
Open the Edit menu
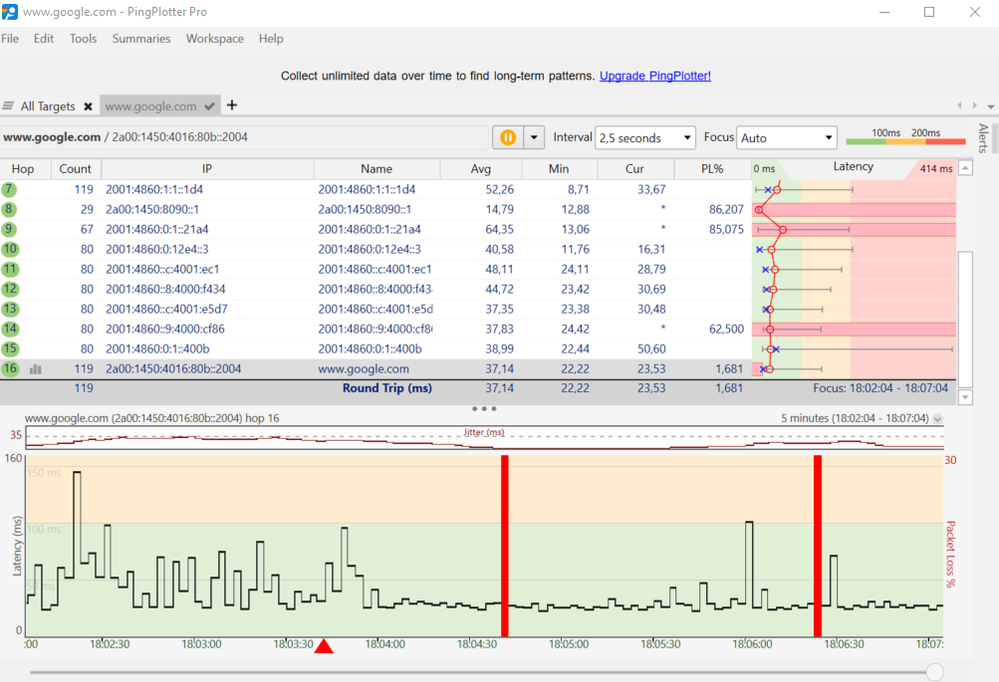click(x=43, y=38)
